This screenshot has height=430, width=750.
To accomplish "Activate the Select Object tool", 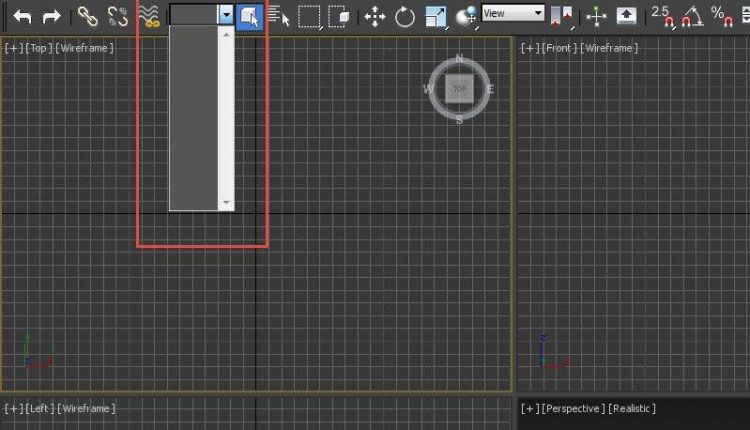I will coord(250,16).
